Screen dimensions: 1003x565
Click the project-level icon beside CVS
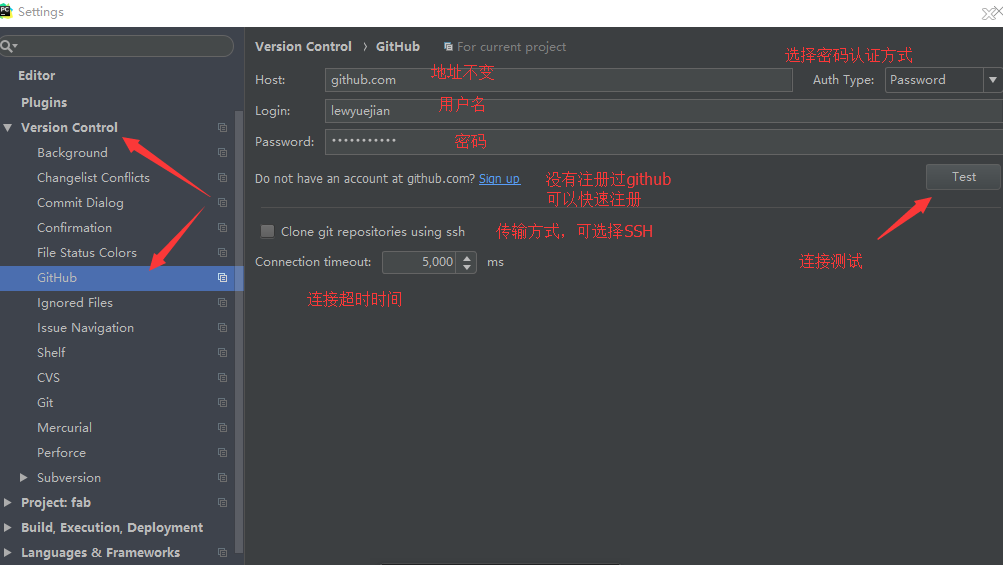click(x=222, y=377)
